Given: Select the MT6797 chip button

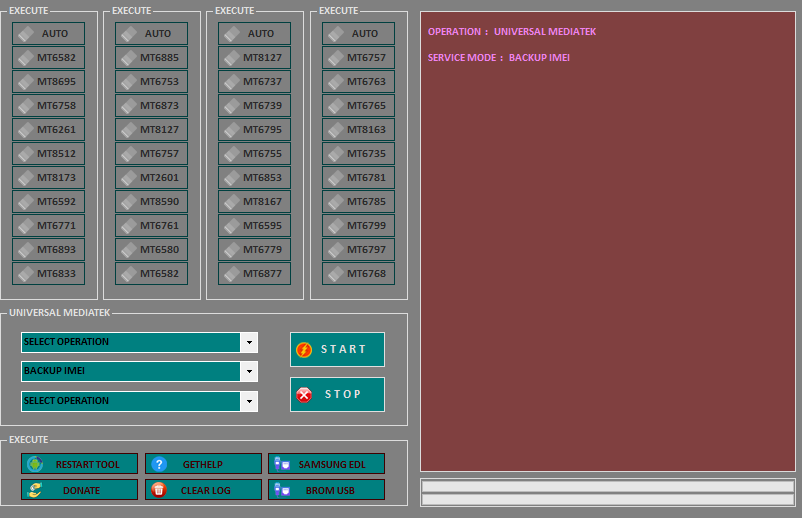Looking at the screenshot, I should [x=359, y=250].
